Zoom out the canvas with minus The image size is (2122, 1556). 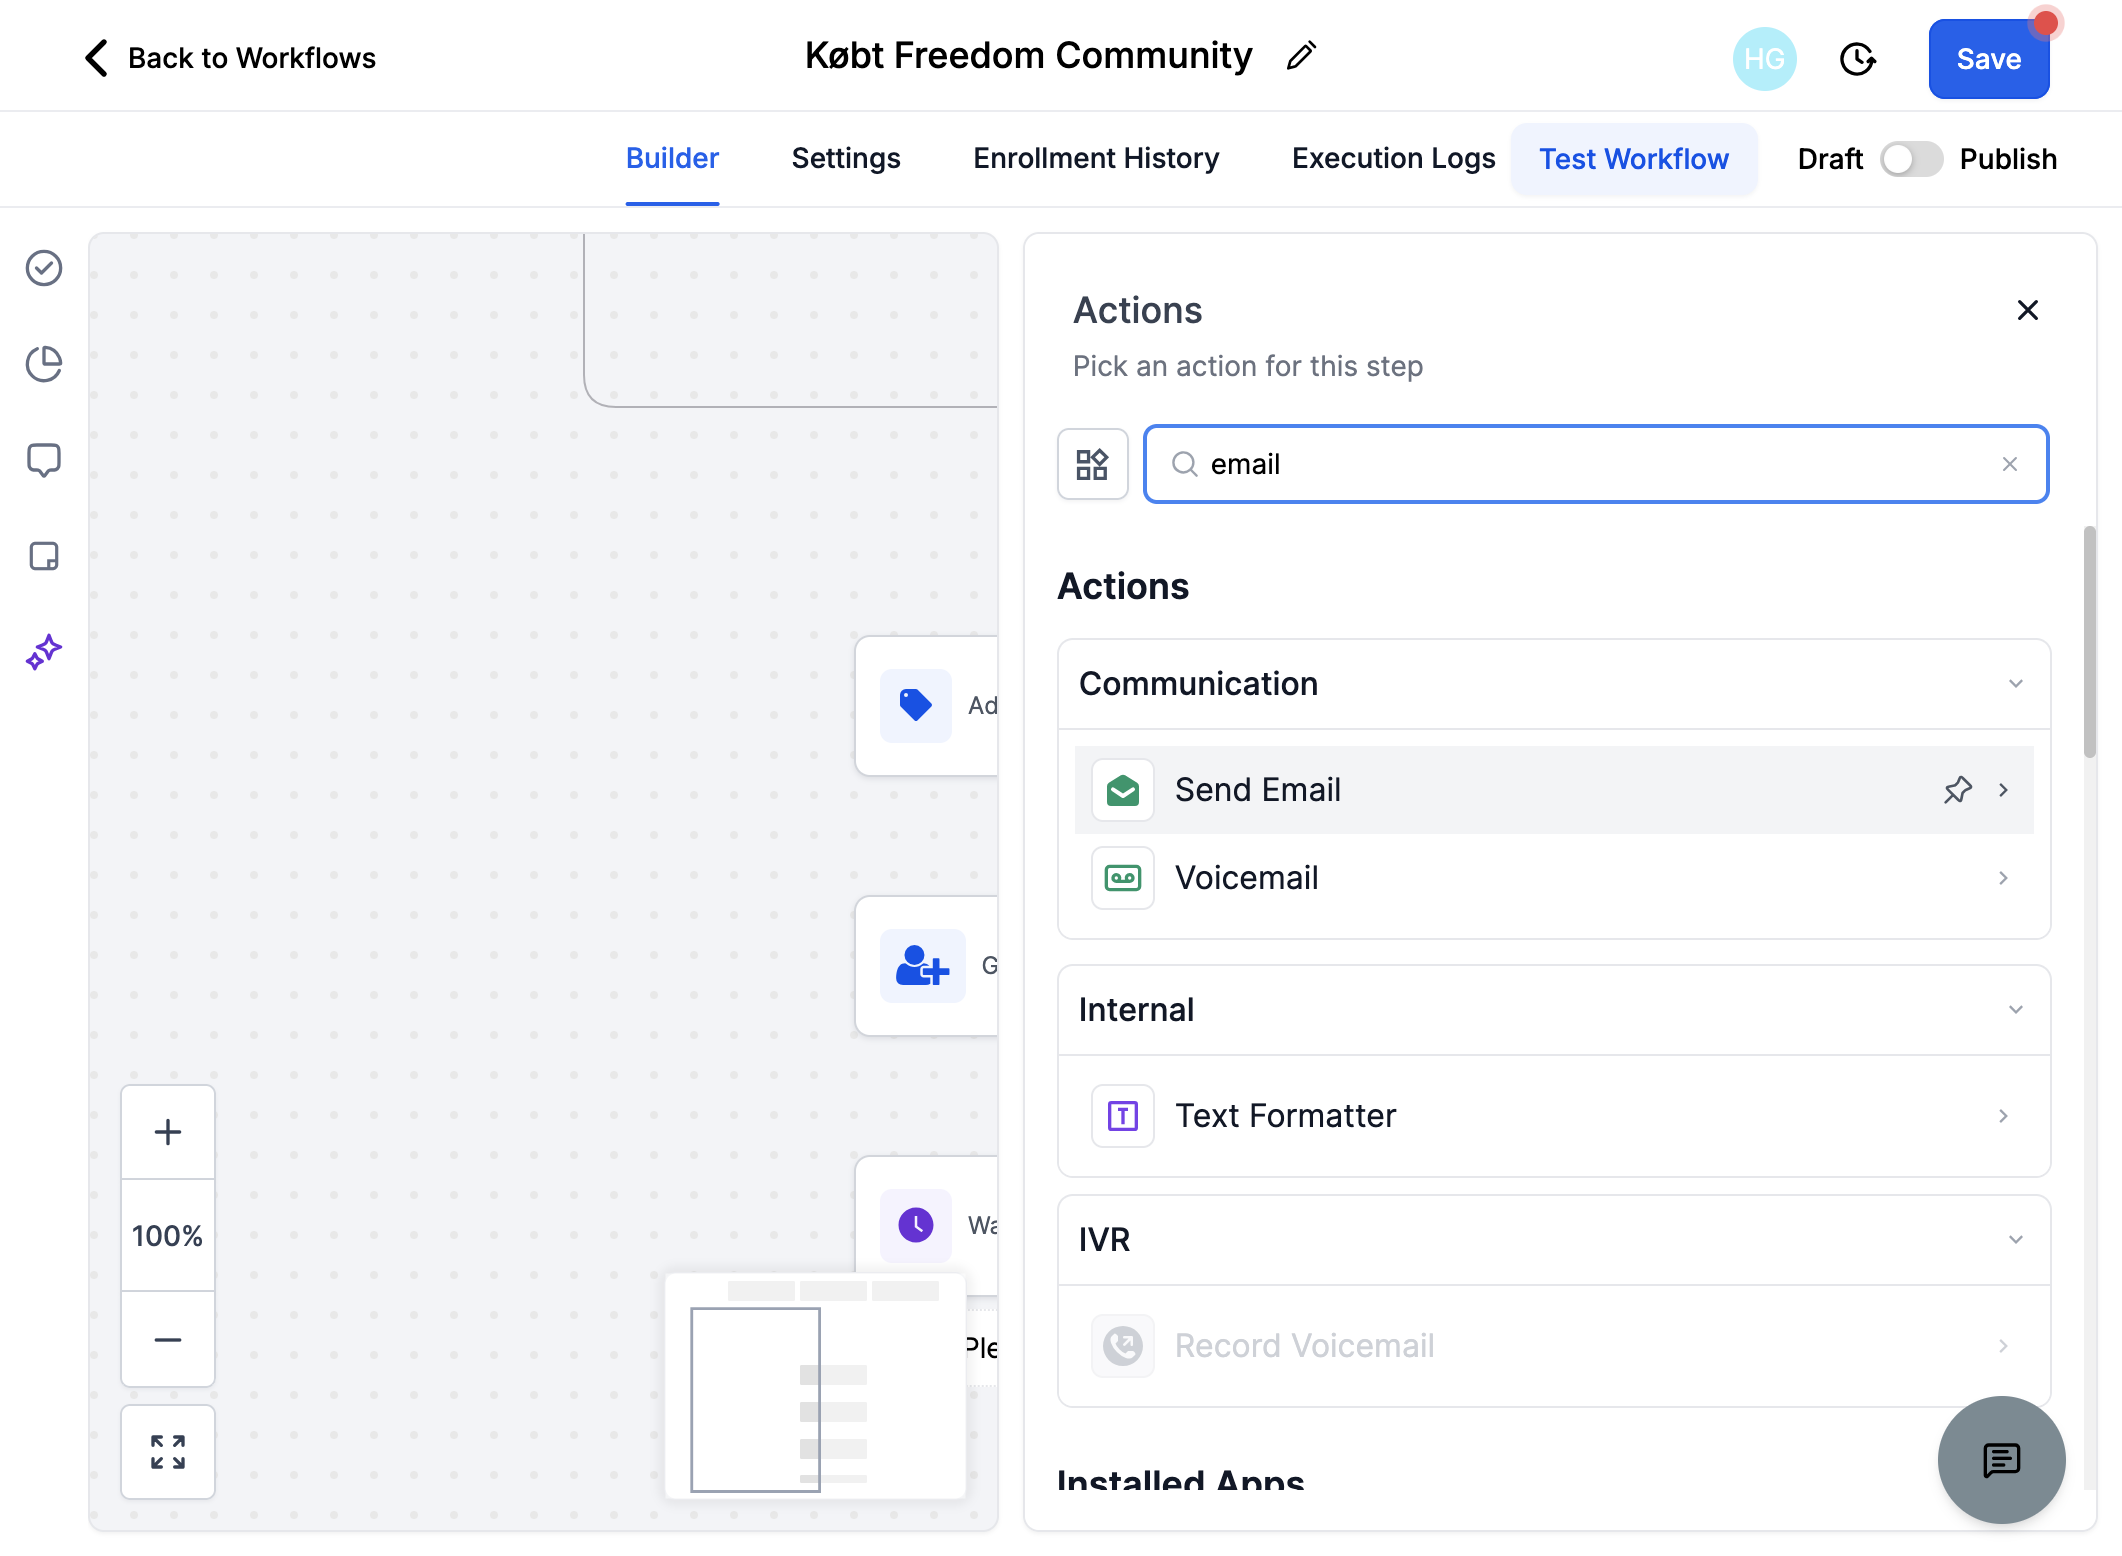pyautogui.click(x=168, y=1340)
